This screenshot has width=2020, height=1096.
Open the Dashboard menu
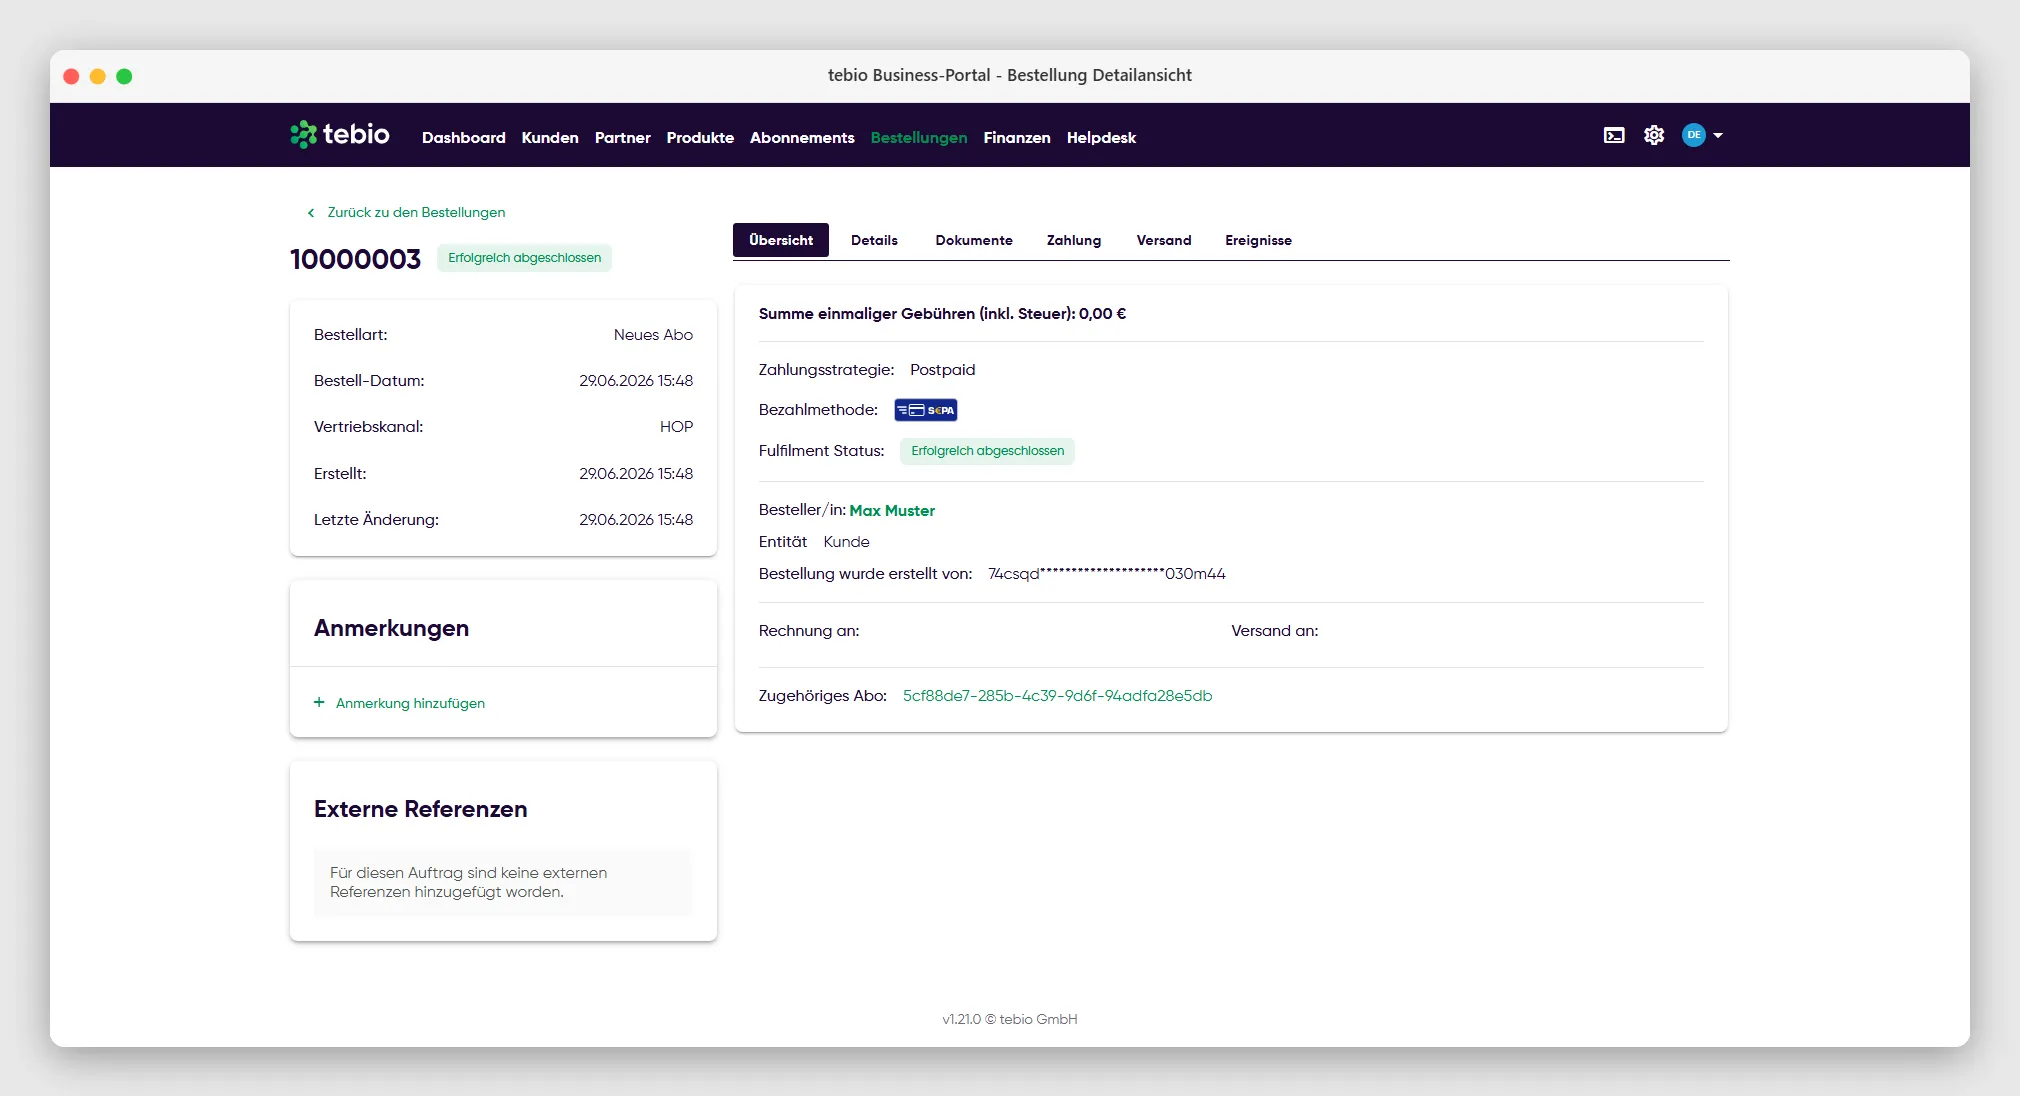(x=463, y=137)
